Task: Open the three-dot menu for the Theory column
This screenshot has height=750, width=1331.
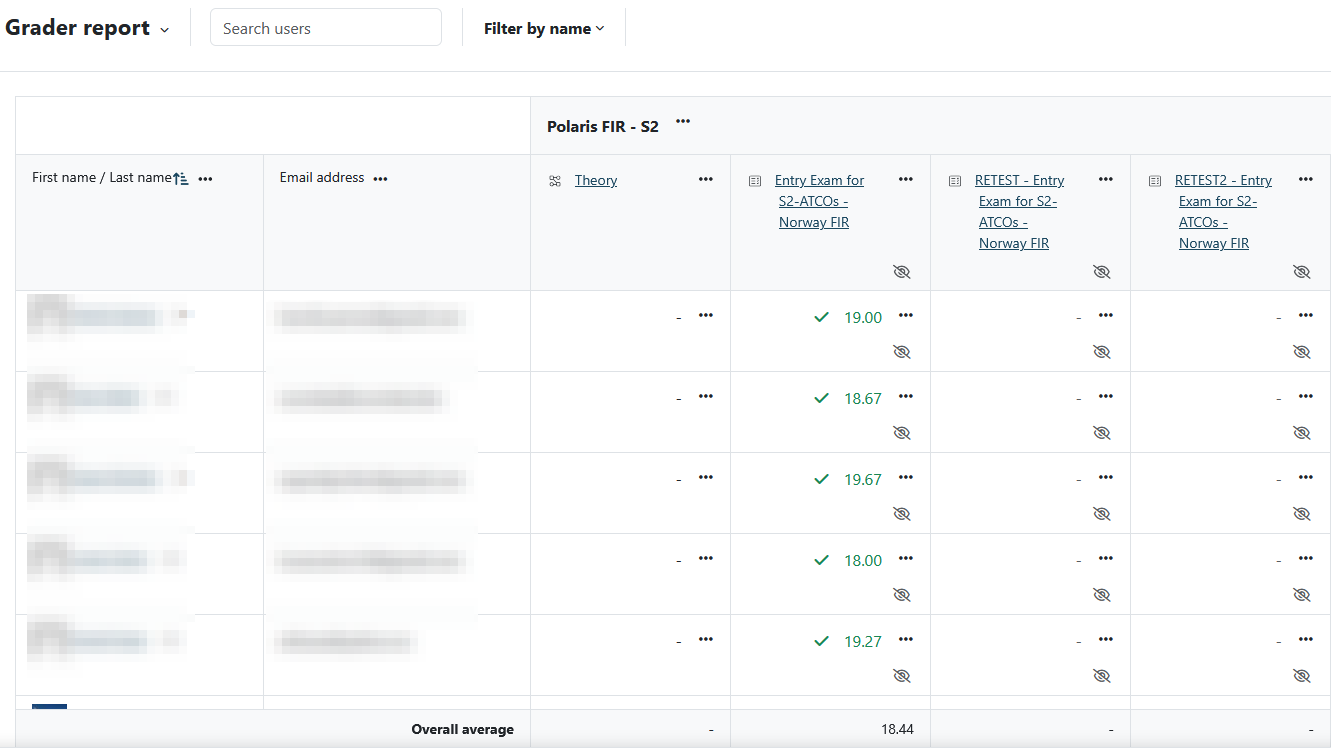Action: click(x=706, y=180)
